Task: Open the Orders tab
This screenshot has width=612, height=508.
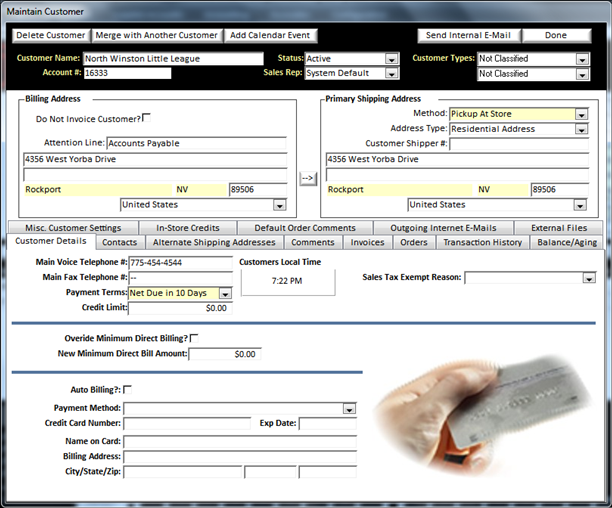Action: click(414, 242)
